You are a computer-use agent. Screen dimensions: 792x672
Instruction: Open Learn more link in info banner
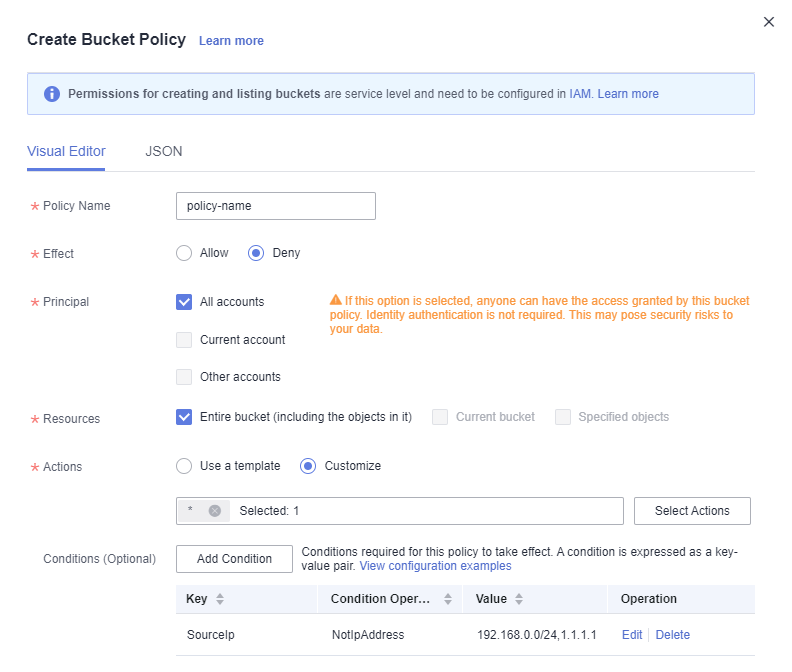pos(628,94)
